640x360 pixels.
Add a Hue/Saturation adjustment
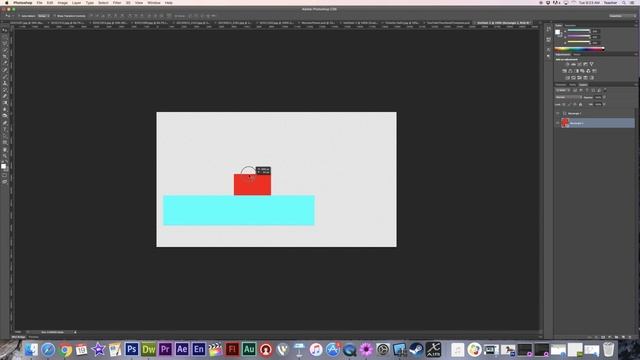click(x=564, y=71)
